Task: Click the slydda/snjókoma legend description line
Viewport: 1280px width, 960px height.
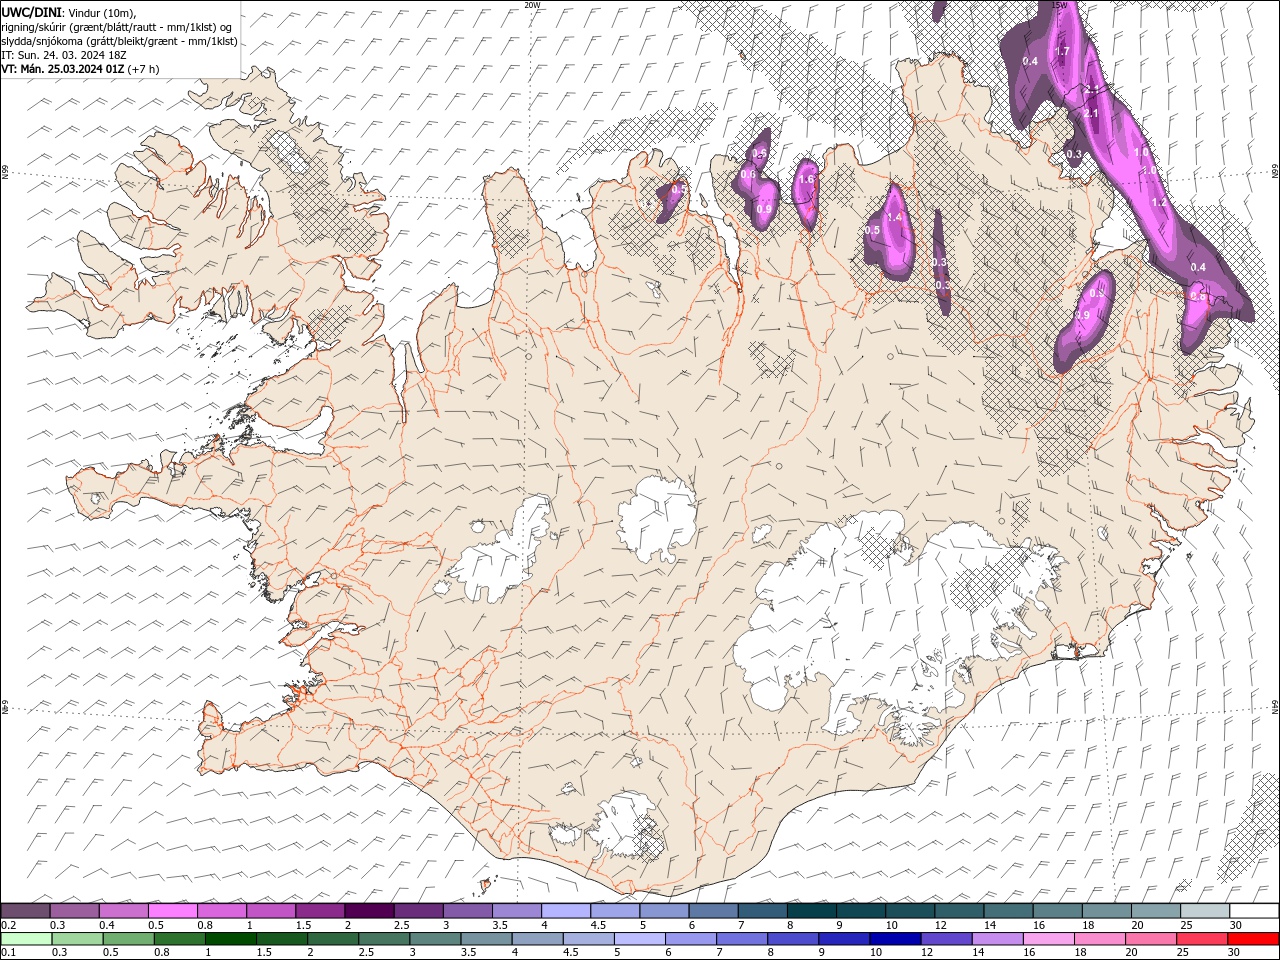Action: (119, 41)
